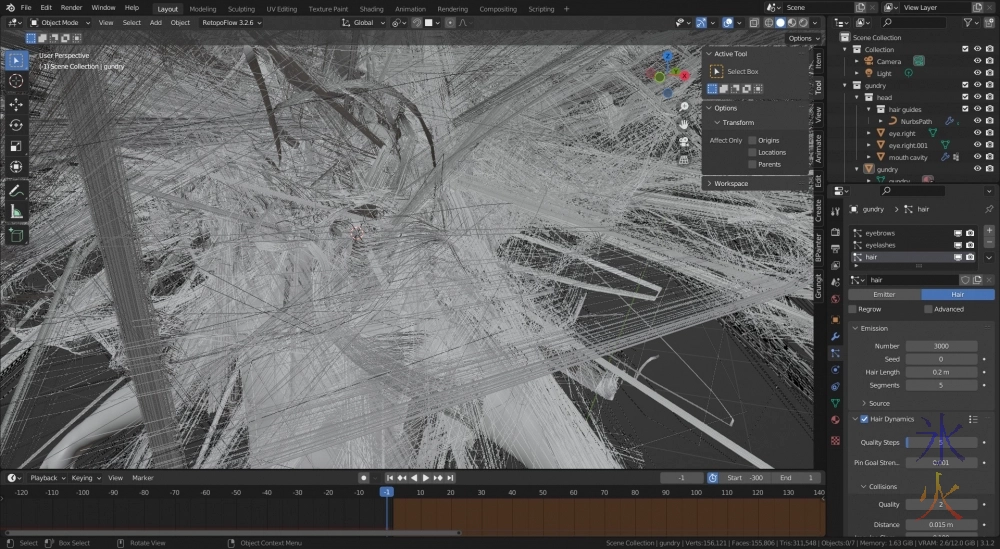Enable the Regrow checkbox

(x=852, y=309)
